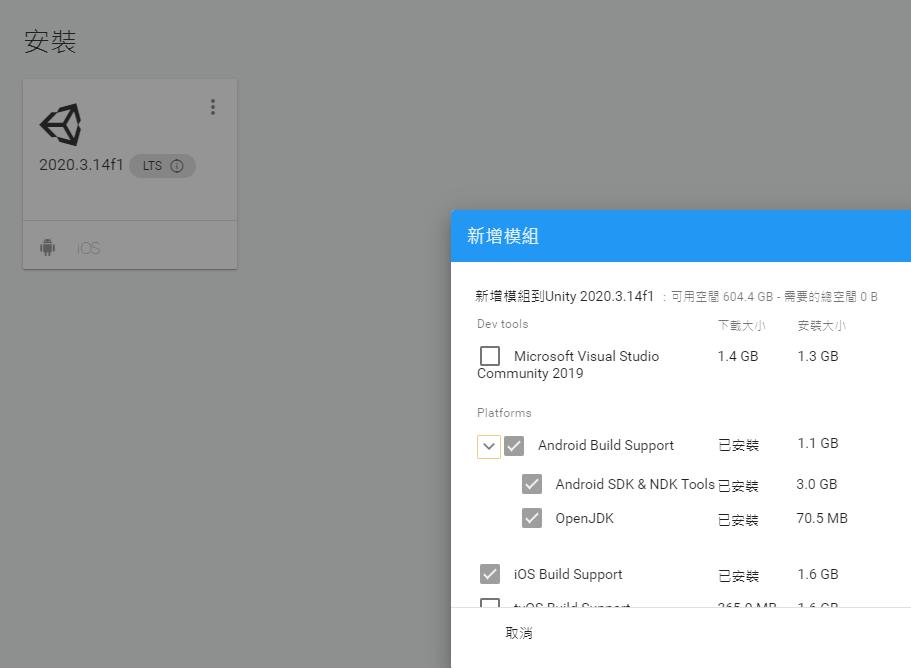
Task: Click the 下載大小 column header
Action: tap(741, 325)
